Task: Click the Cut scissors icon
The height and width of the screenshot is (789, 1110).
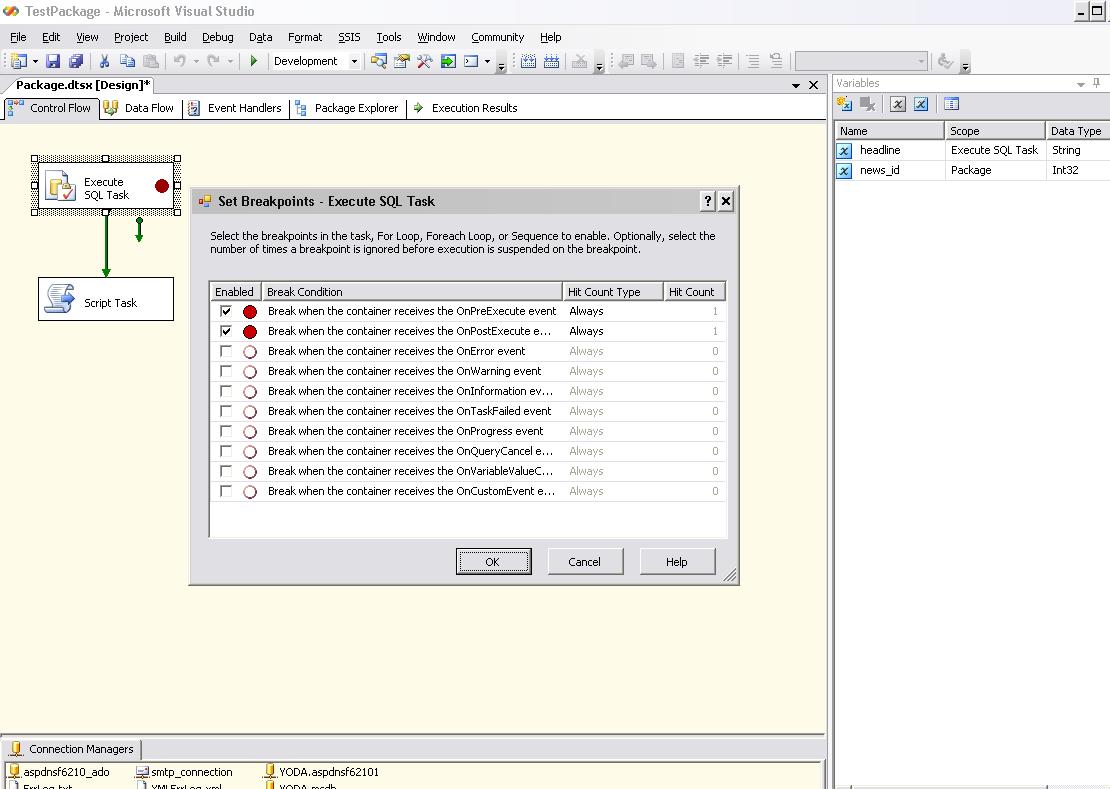Action: tap(103, 62)
